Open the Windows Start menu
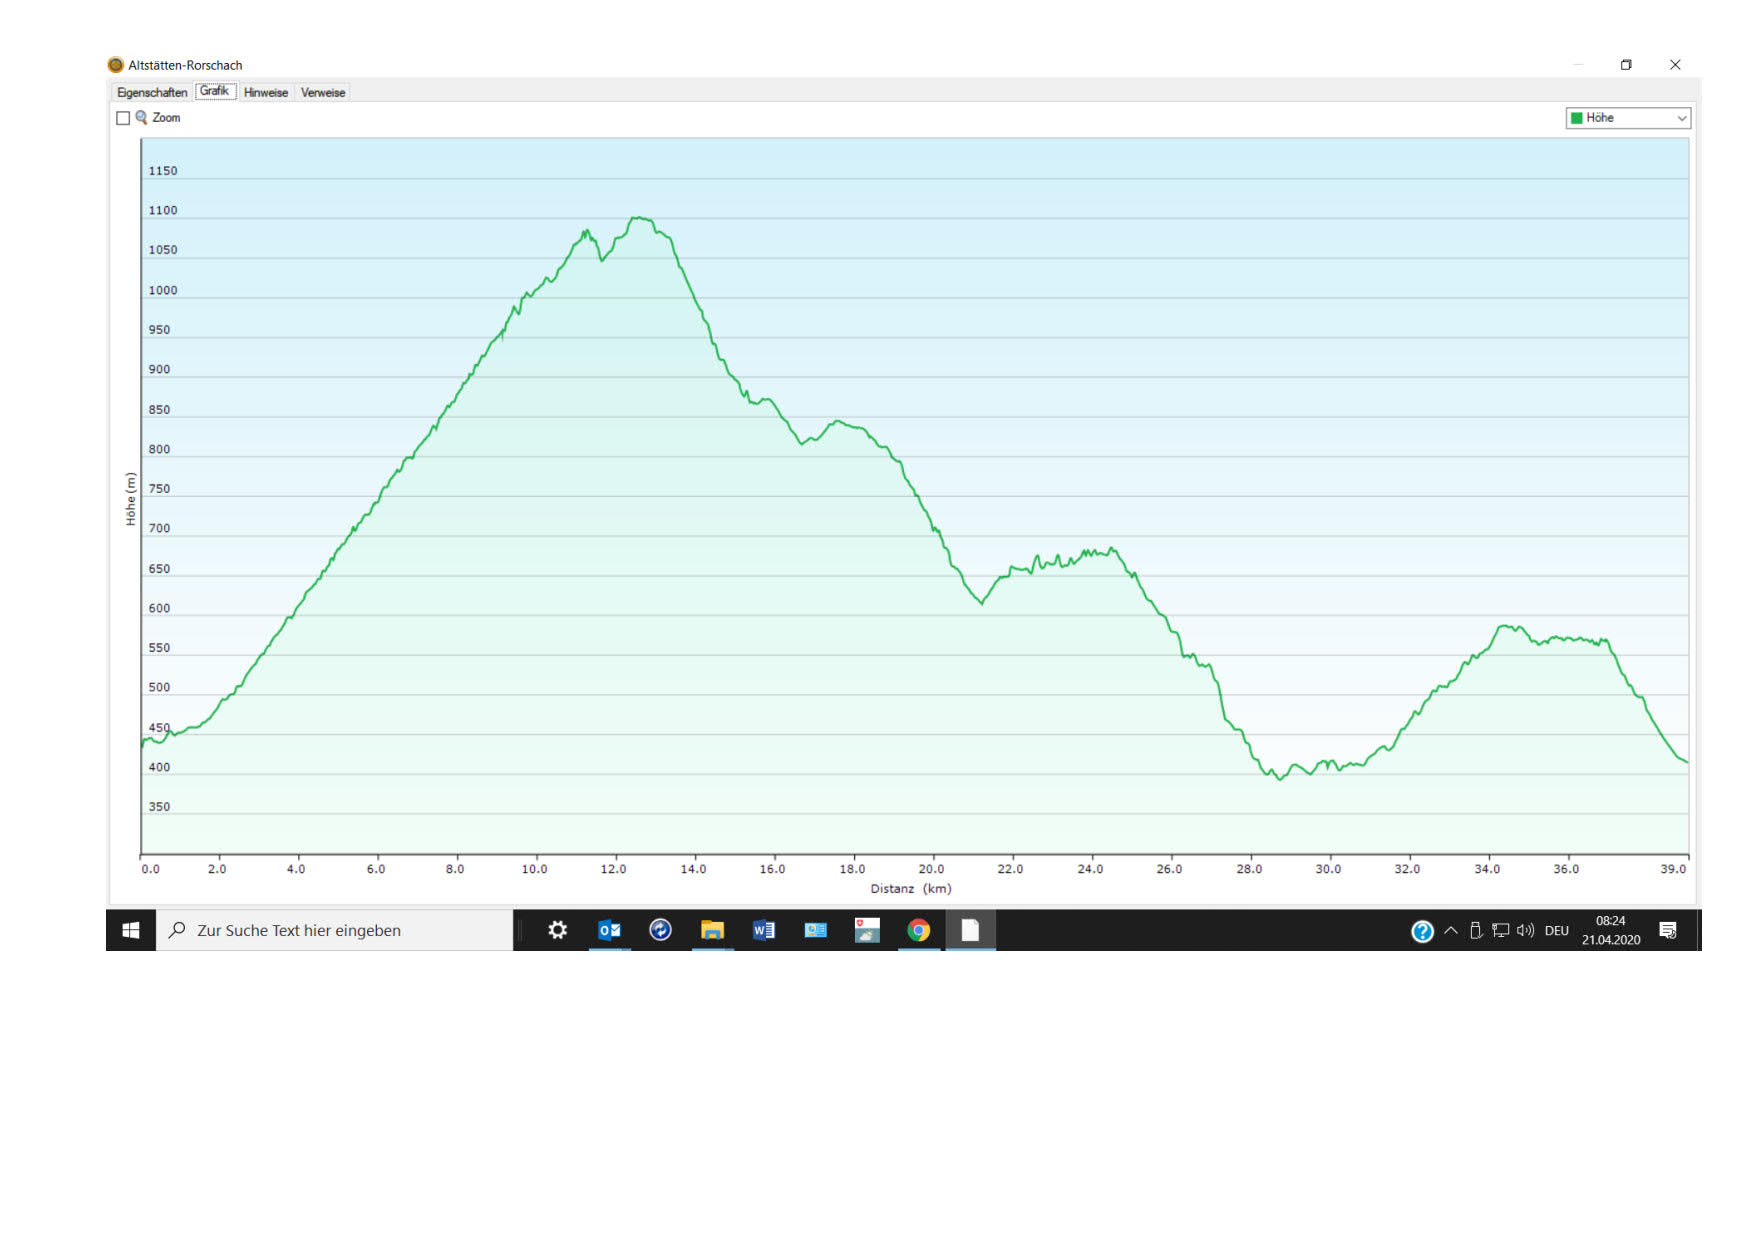This screenshot has height=1241, width=1755. click(131, 930)
